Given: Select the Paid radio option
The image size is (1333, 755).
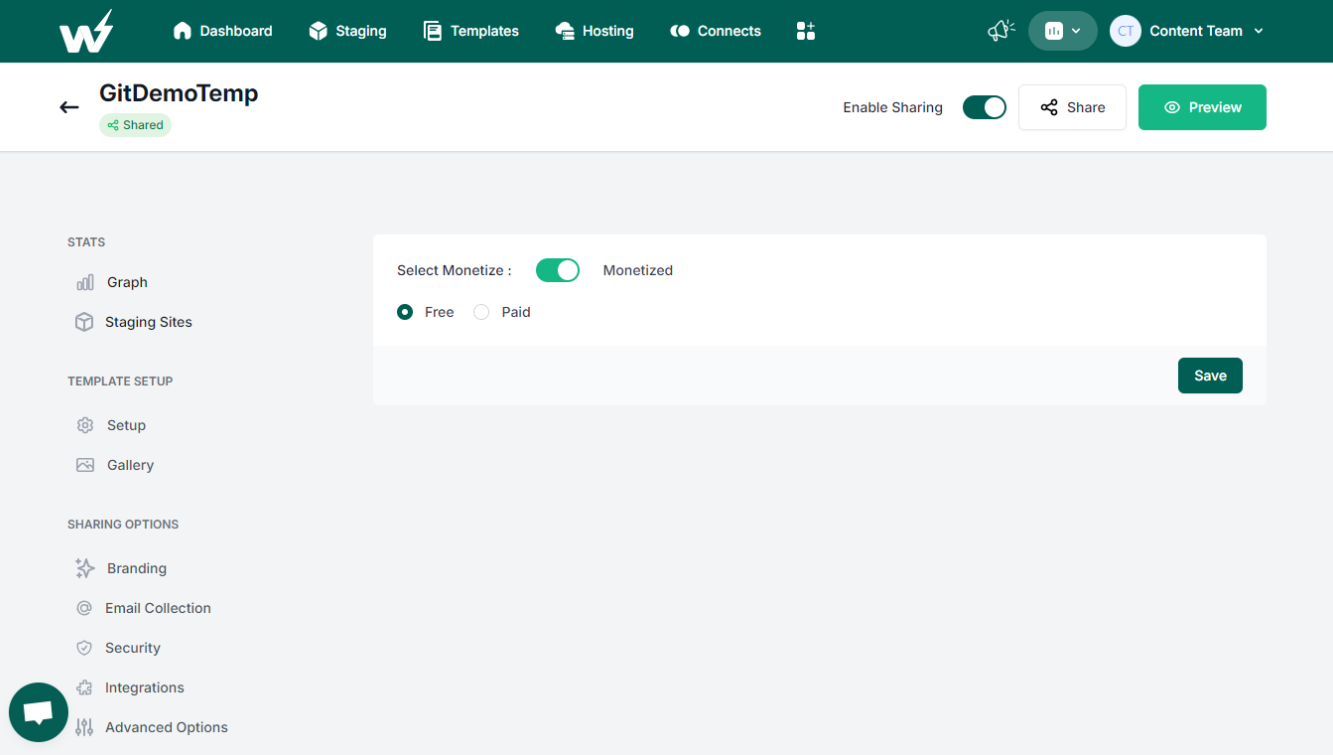Looking at the screenshot, I should pyautogui.click(x=481, y=312).
